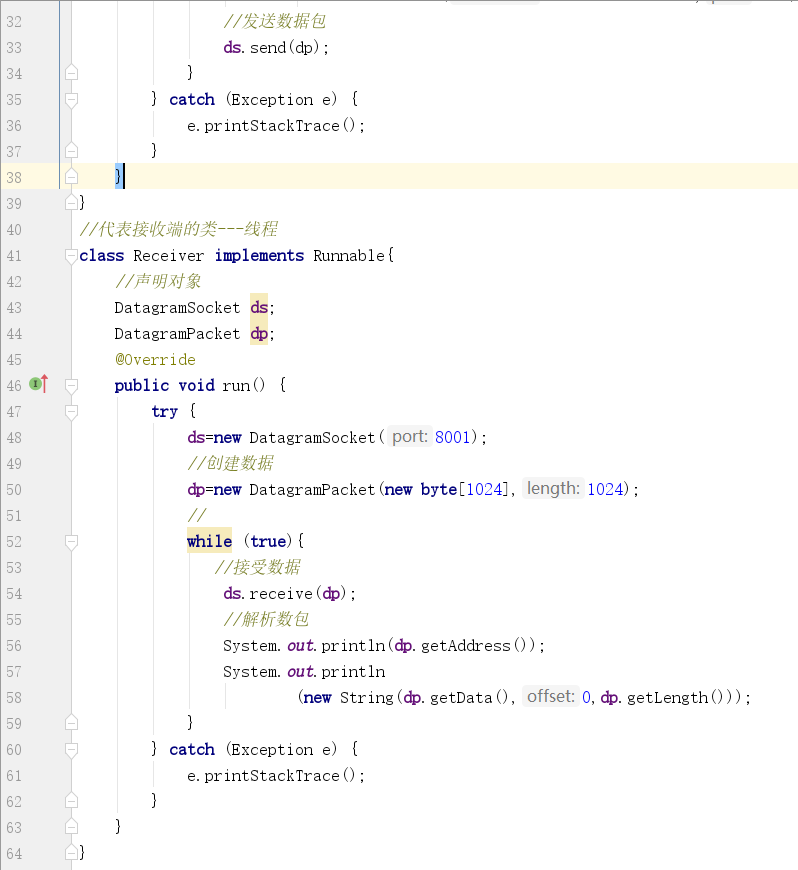The width and height of the screenshot is (798, 870).
Task: Collapse the catch block fold on line 60
Action: [71, 750]
